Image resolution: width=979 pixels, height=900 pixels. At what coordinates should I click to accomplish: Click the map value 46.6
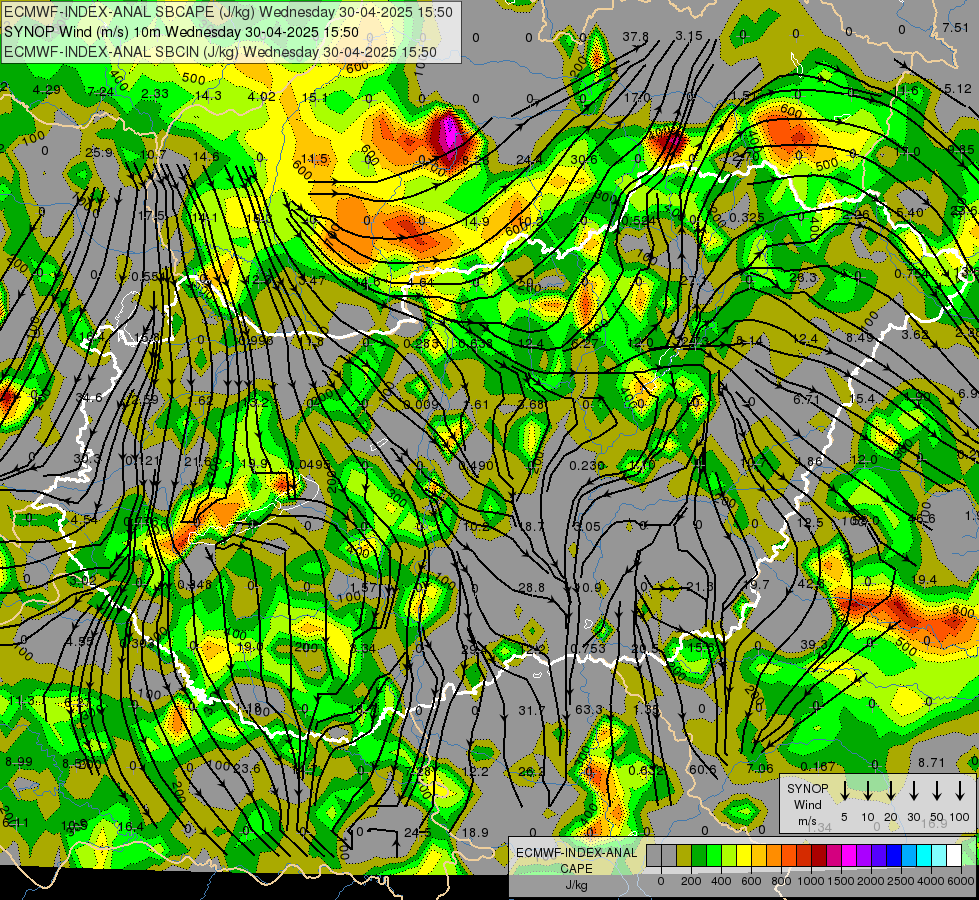point(922,518)
